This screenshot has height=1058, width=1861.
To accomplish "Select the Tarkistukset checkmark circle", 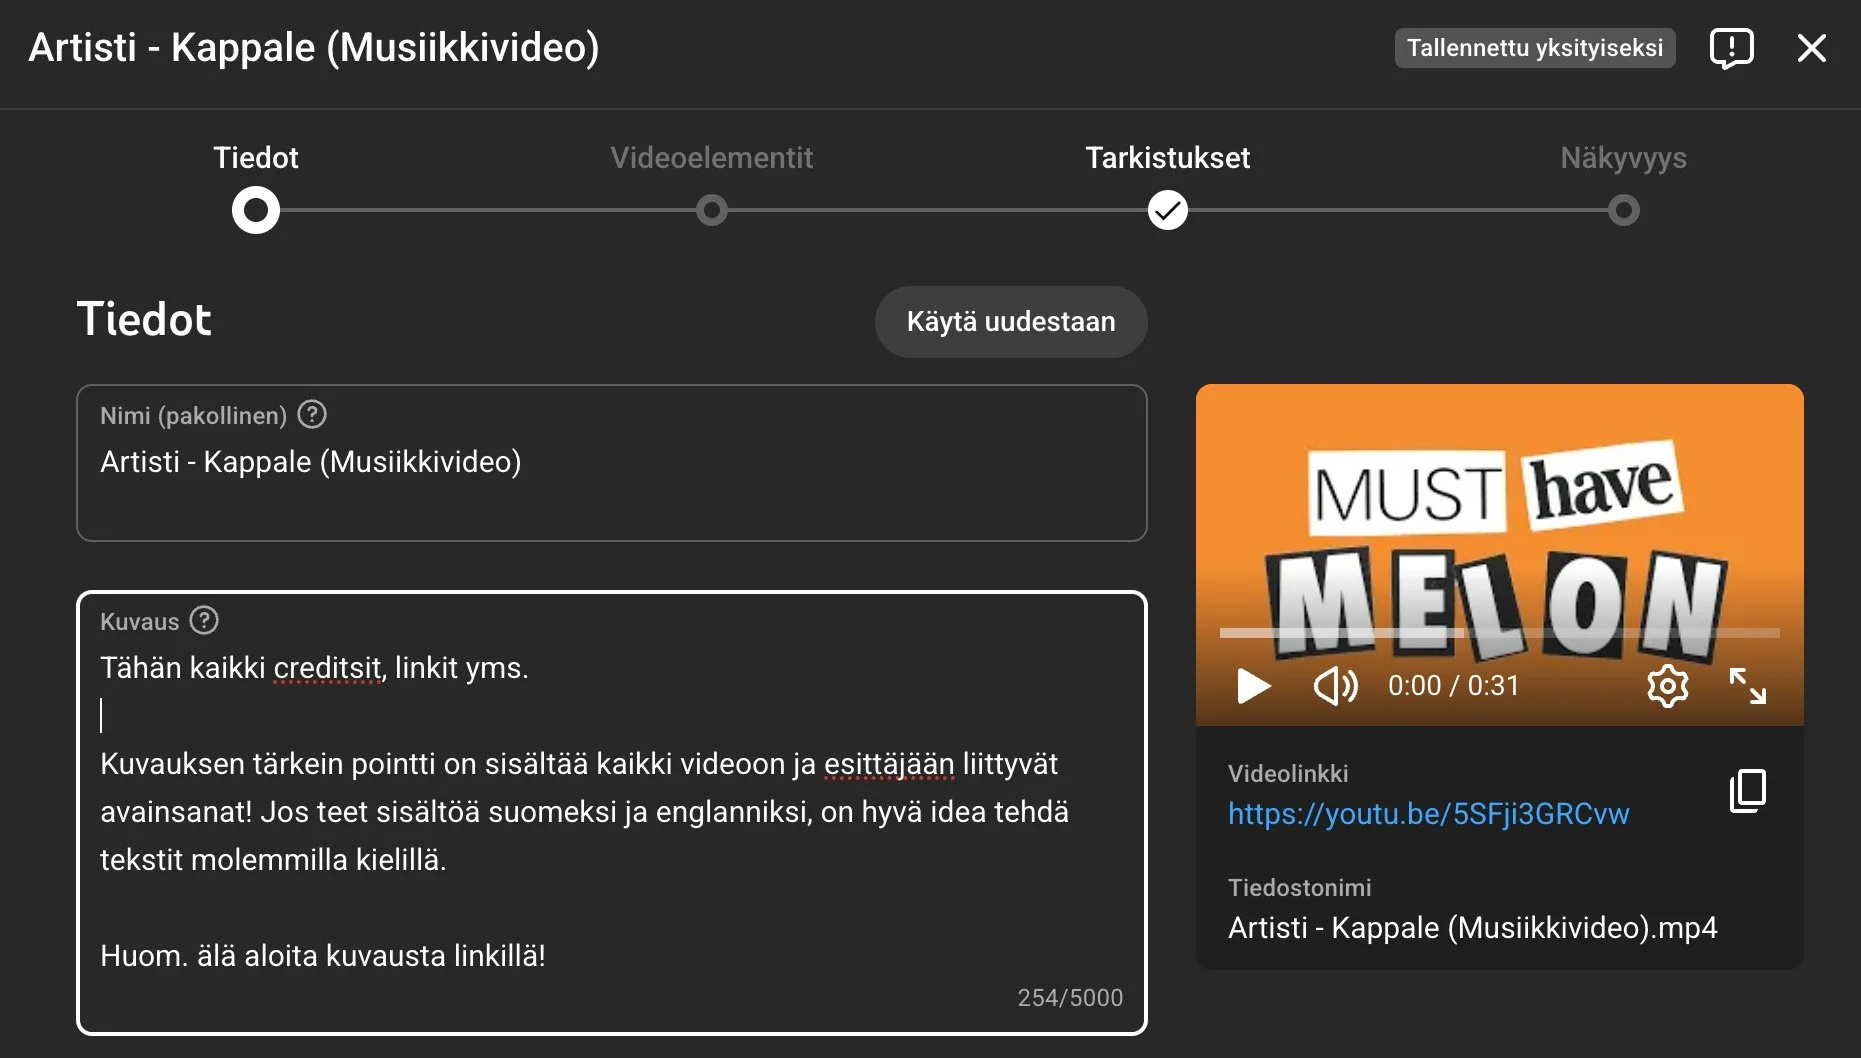I will pyautogui.click(x=1167, y=210).
